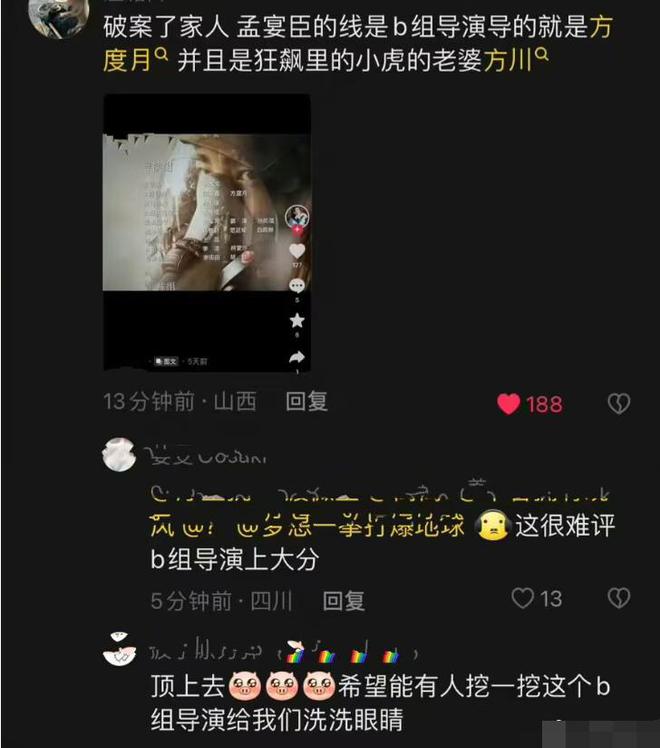Screen dimensions: 660x748
Task: Reply to the 13分钟前 山西 comment
Action: (307, 401)
